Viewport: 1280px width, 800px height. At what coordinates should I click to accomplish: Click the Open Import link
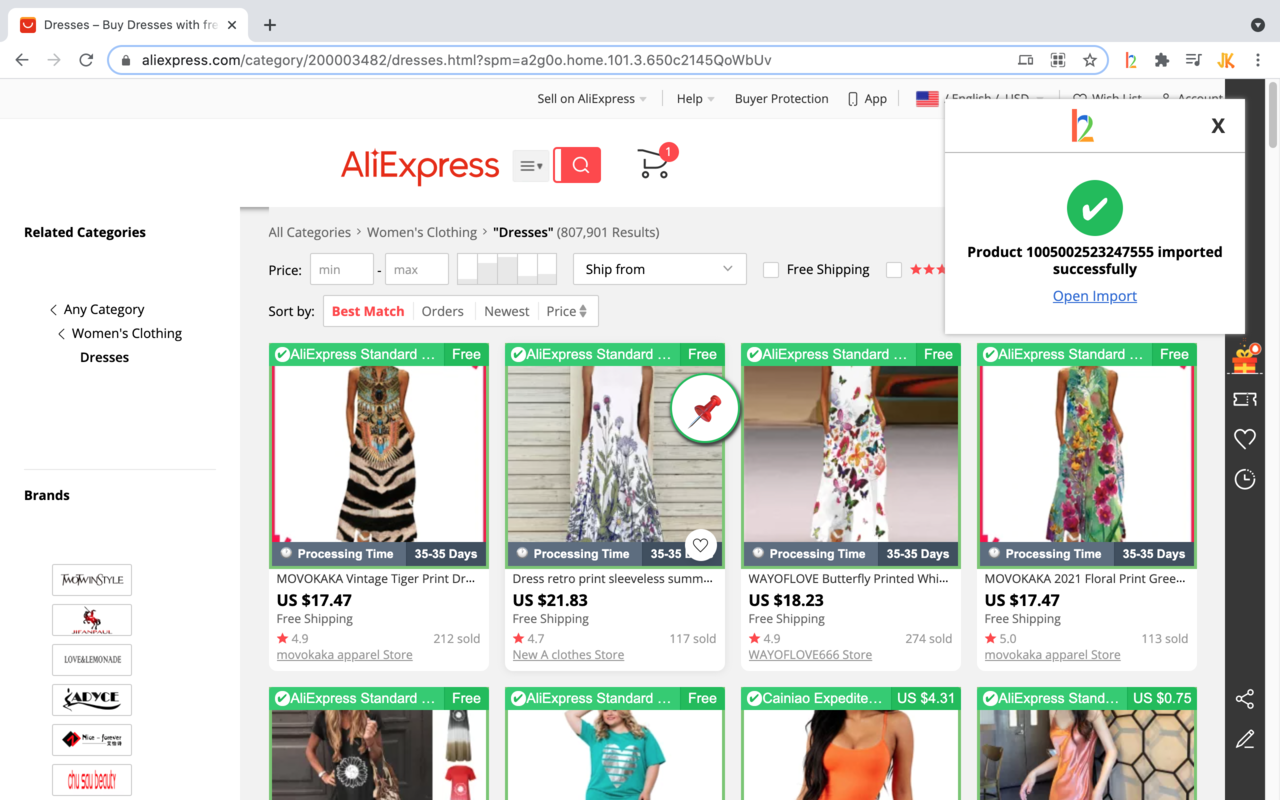pos(1095,296)
